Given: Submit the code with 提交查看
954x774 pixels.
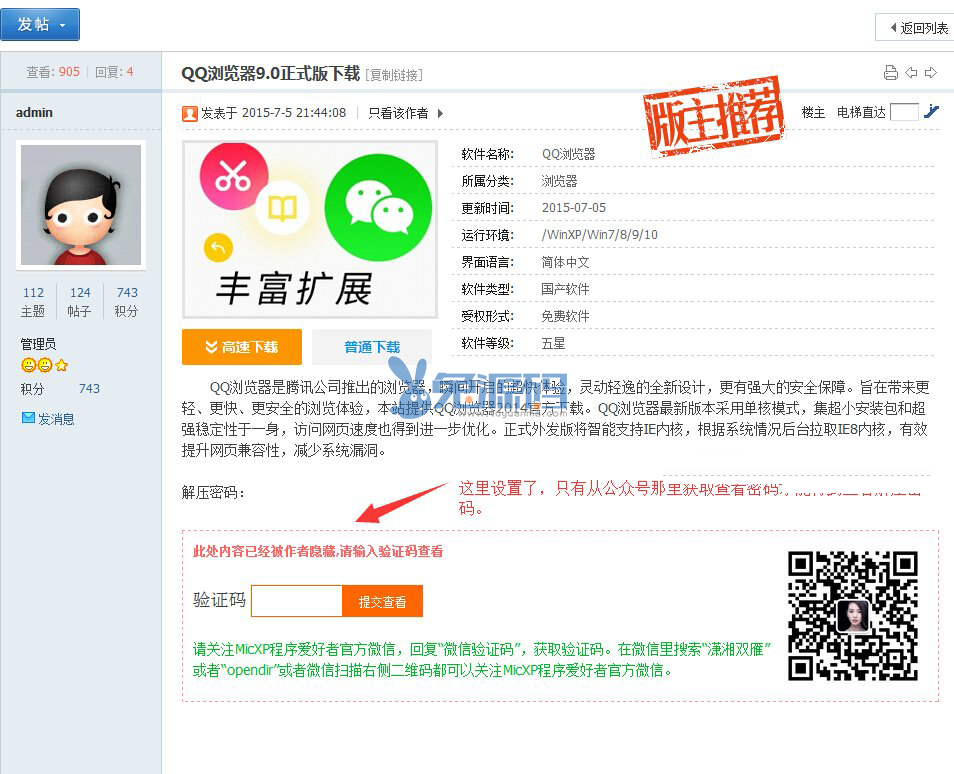Looking at the screenshot, I should (x=382, y=601).
